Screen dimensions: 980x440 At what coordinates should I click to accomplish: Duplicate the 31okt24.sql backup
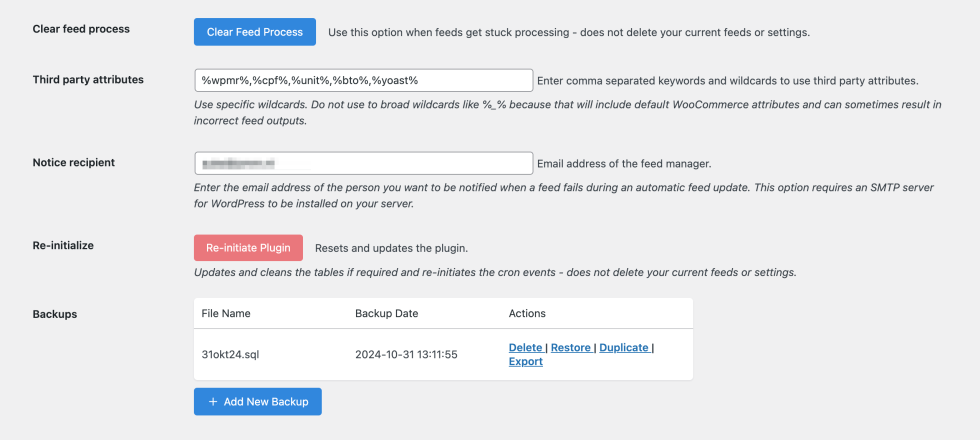coord(624,348)
